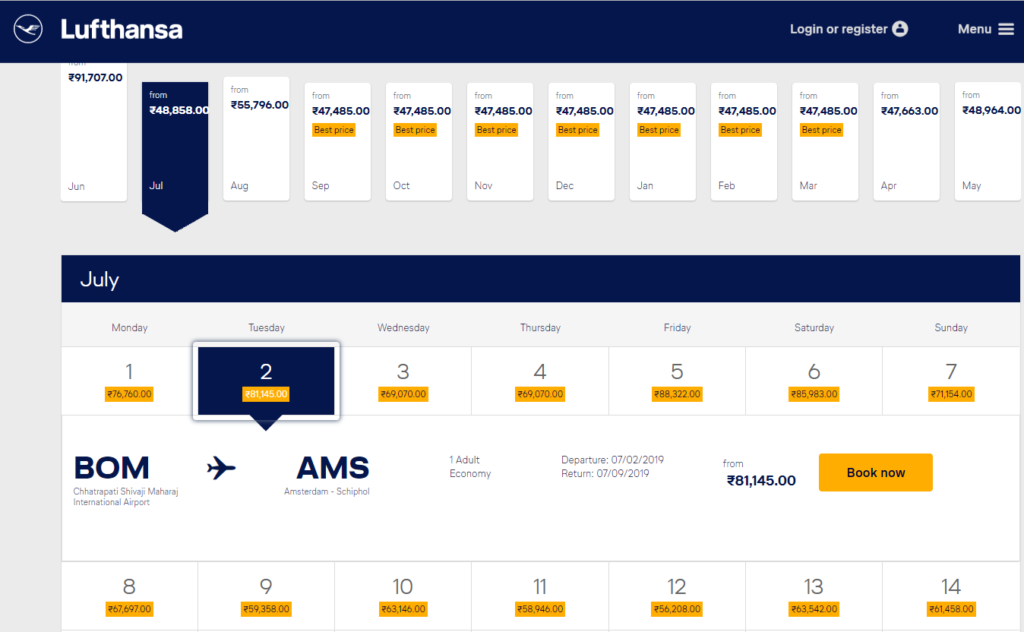This screenshot has height=632, width=1024.
Task: Pick July 4 date cell
Action: (x=540, y=381)
